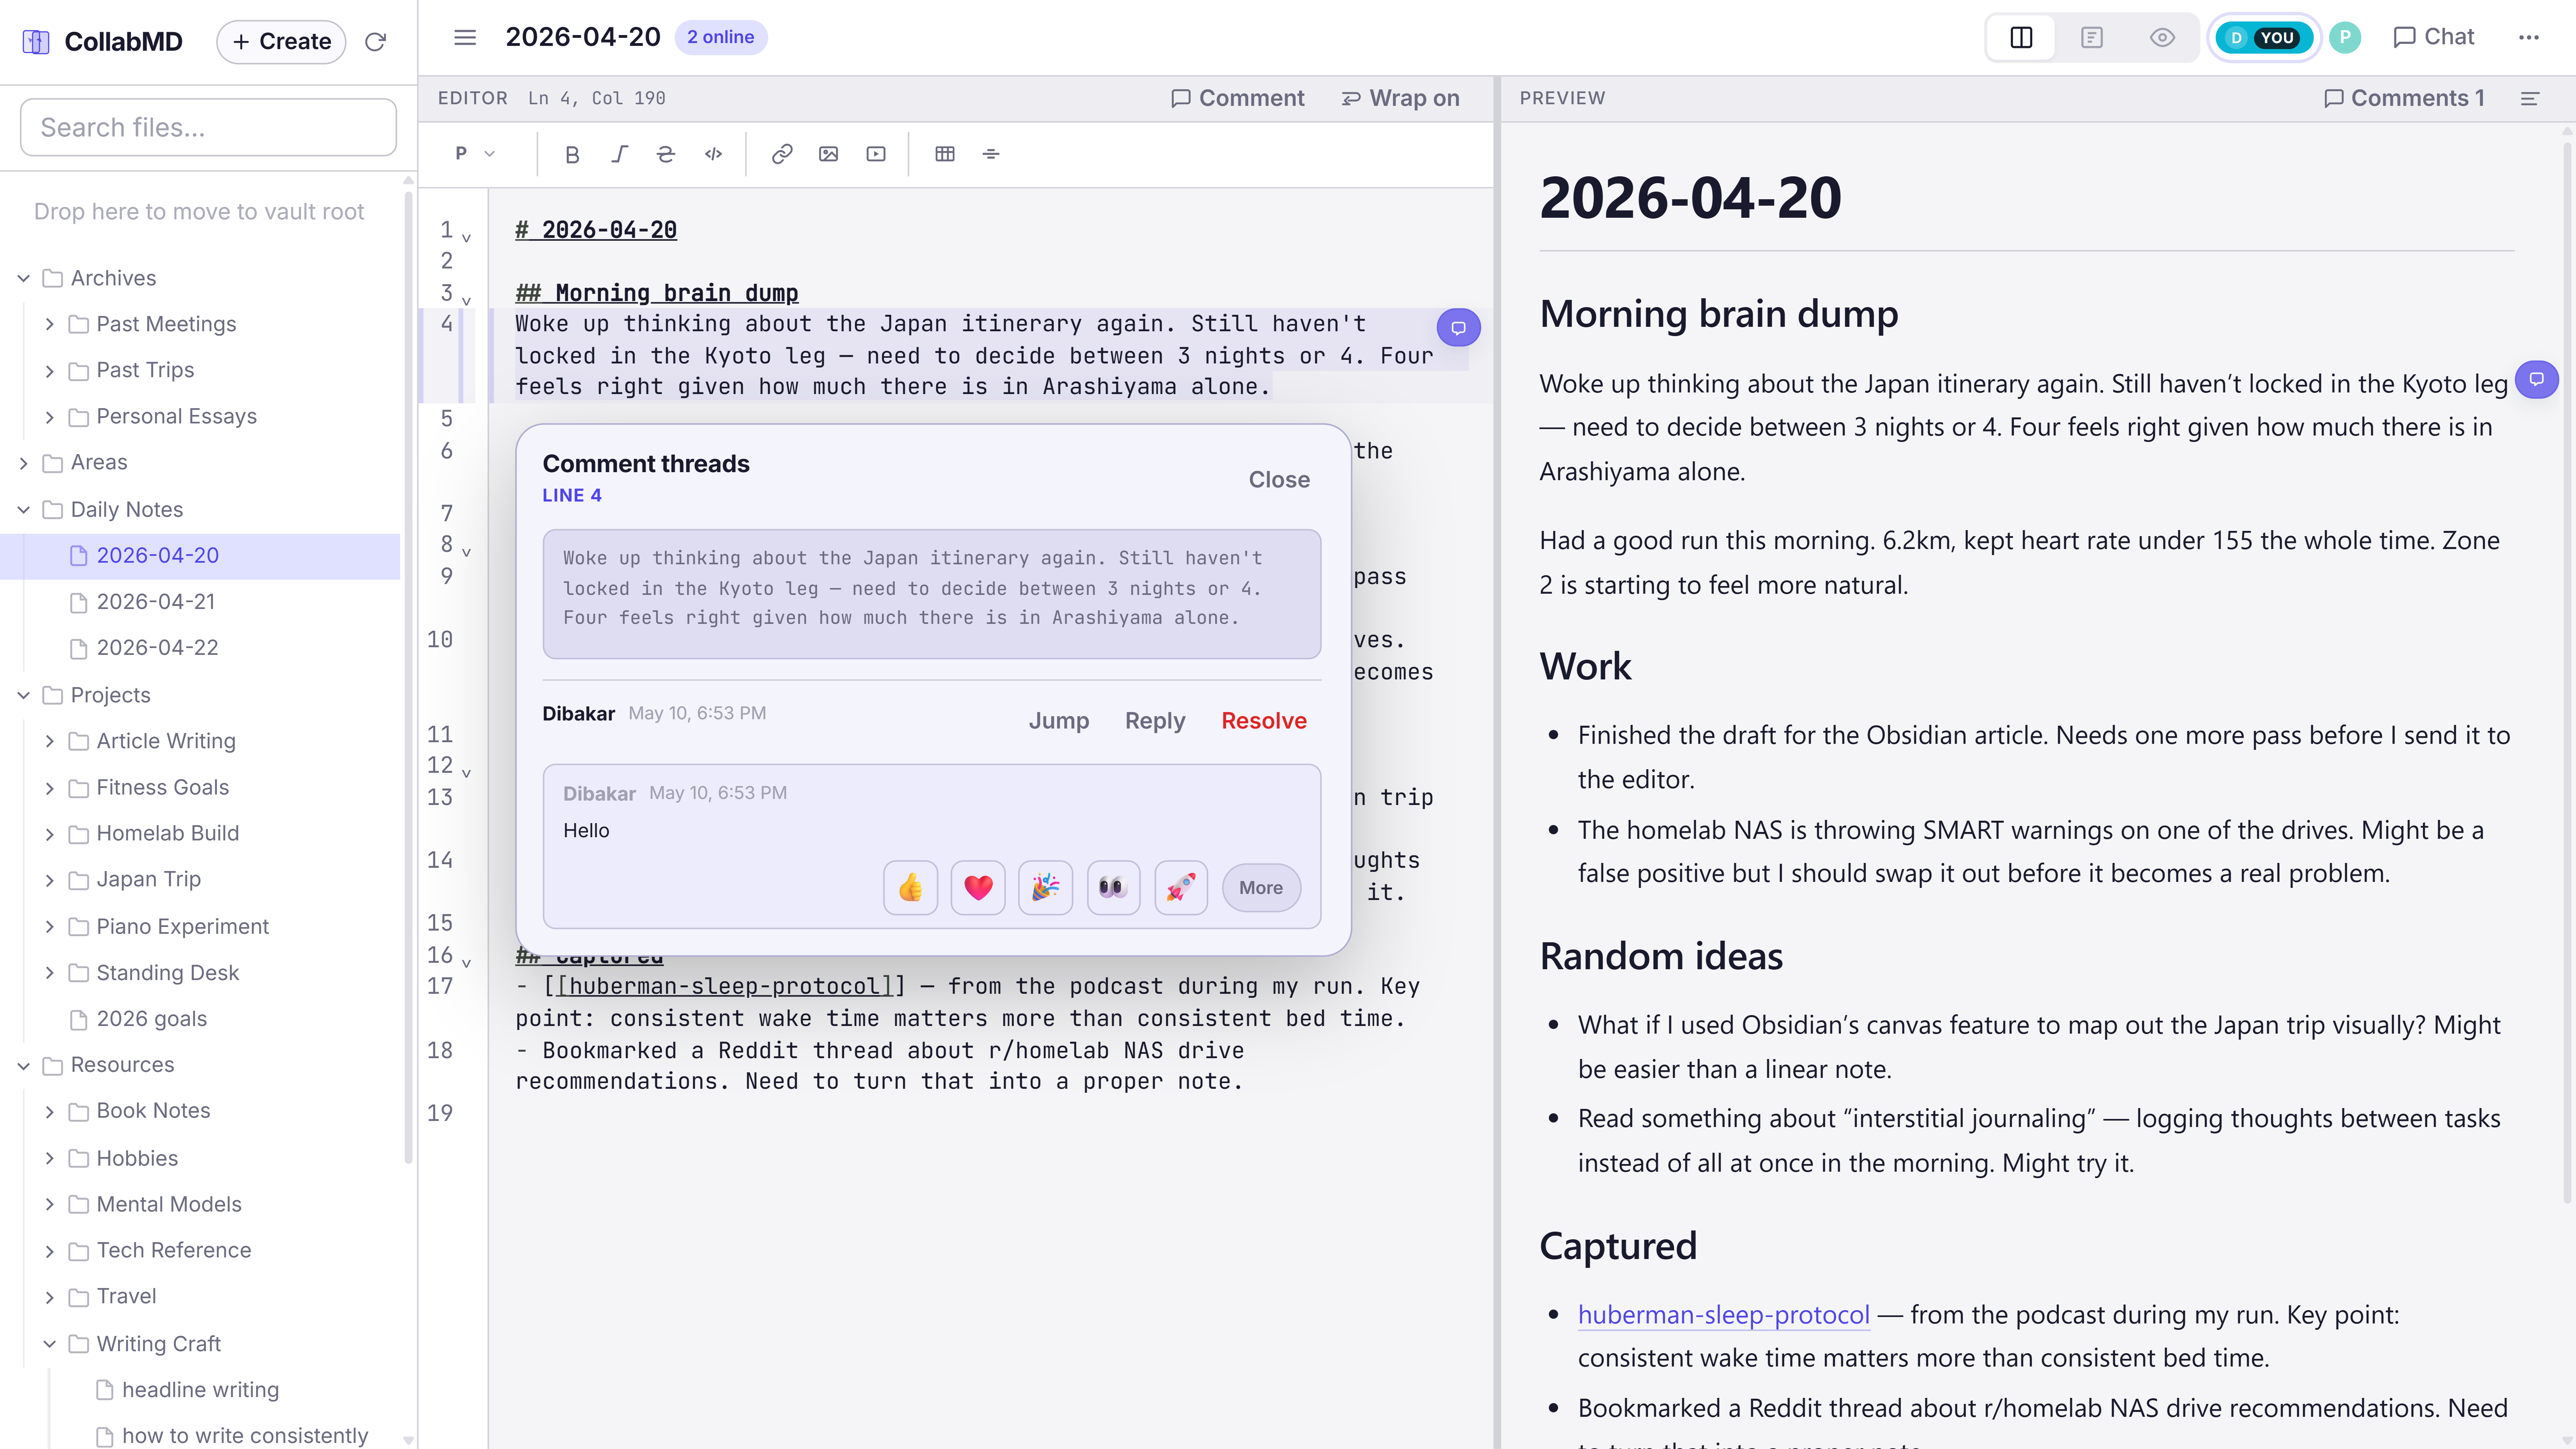Screen dimensions: 2576x1449
Task: Collapse the Archives folder
Action: (24, 278)
